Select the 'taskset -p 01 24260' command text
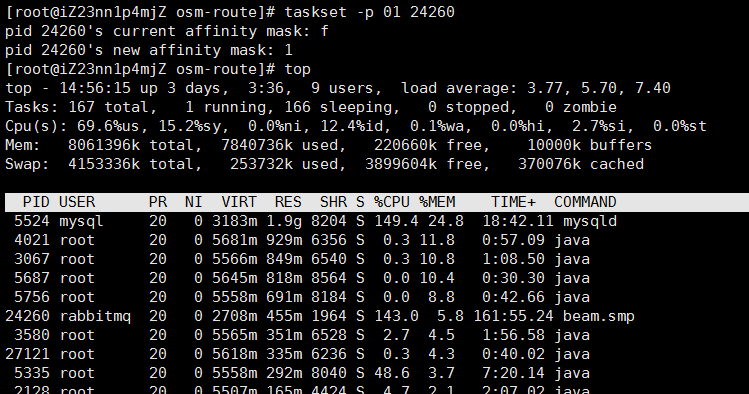 click(x=370, y=12)
